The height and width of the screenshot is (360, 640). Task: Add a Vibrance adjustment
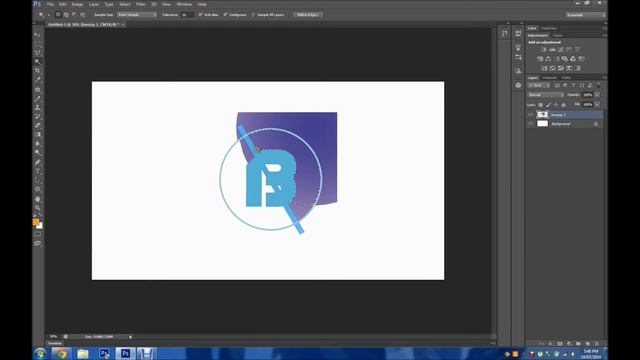[577, 49]
